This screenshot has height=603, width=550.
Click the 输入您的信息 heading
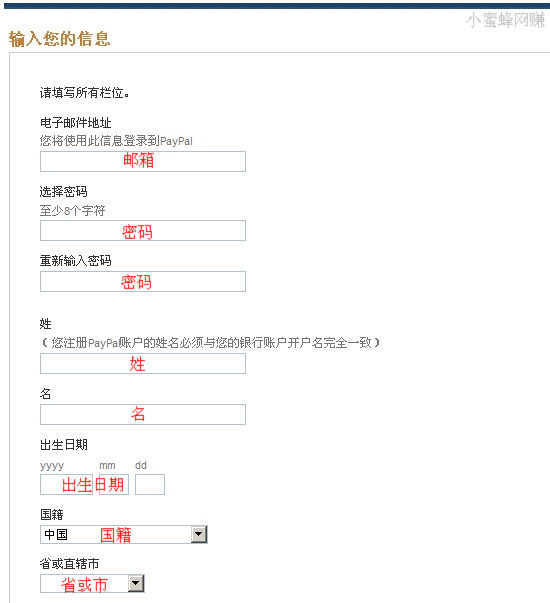(x=60, y=39)
